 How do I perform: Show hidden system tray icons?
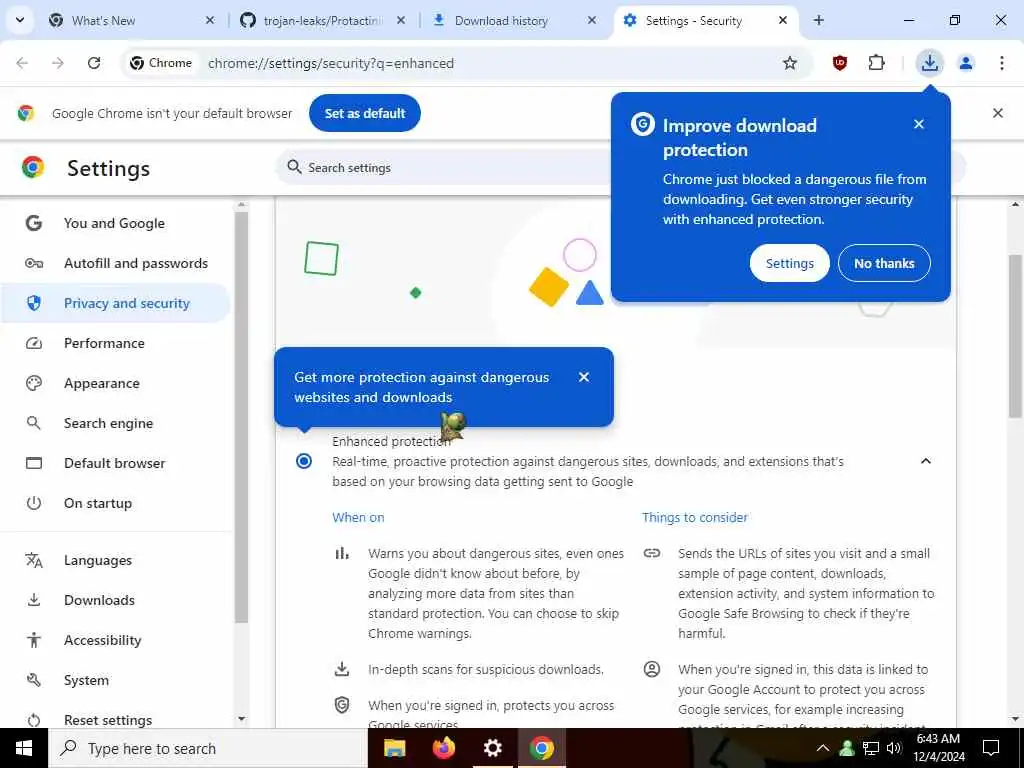(x=823, y=748)
